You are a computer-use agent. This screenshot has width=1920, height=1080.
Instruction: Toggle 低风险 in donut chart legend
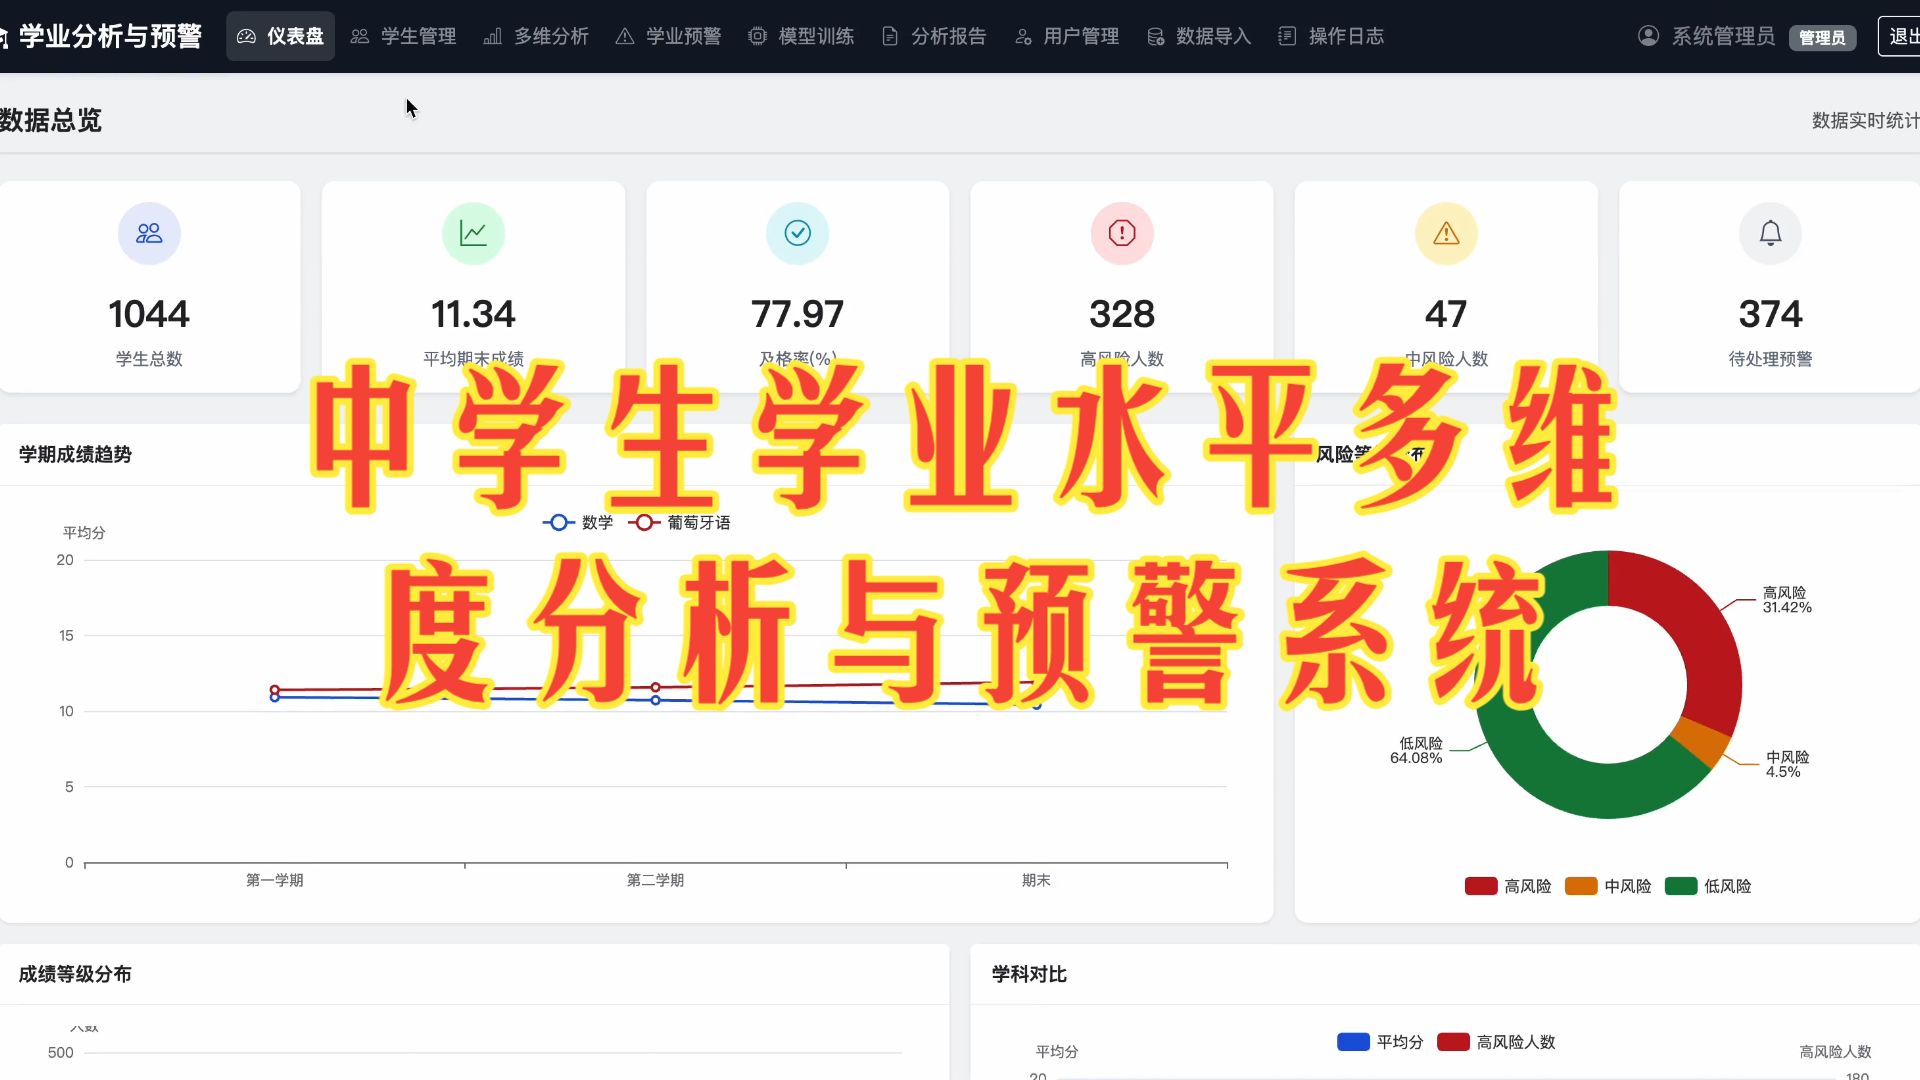[1708, 886]
